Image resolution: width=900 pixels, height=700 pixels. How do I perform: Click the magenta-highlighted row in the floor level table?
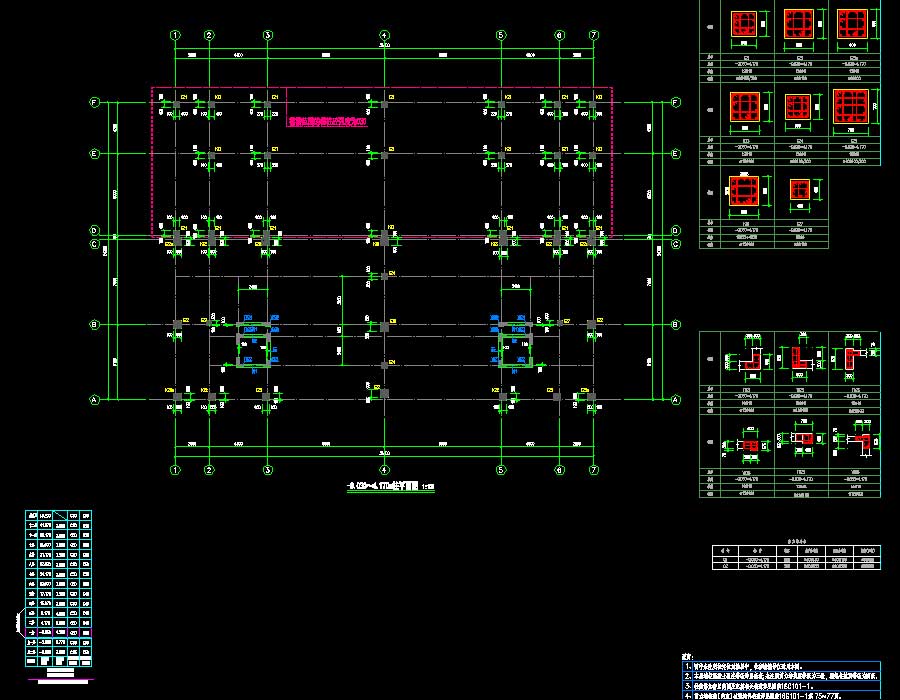59,632
